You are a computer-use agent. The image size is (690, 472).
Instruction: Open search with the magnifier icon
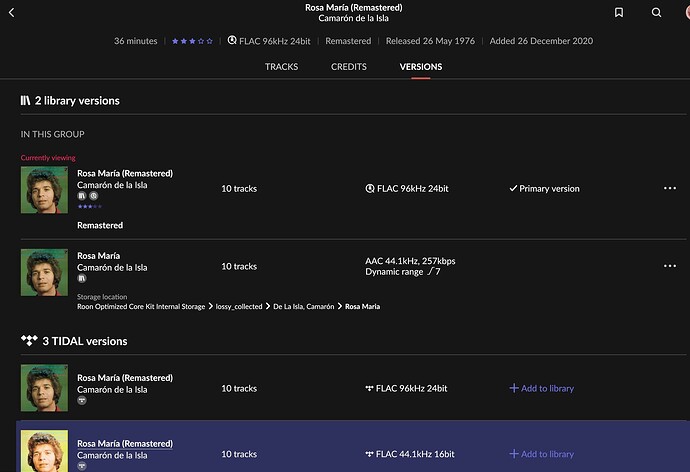click(x=656, y=13)
